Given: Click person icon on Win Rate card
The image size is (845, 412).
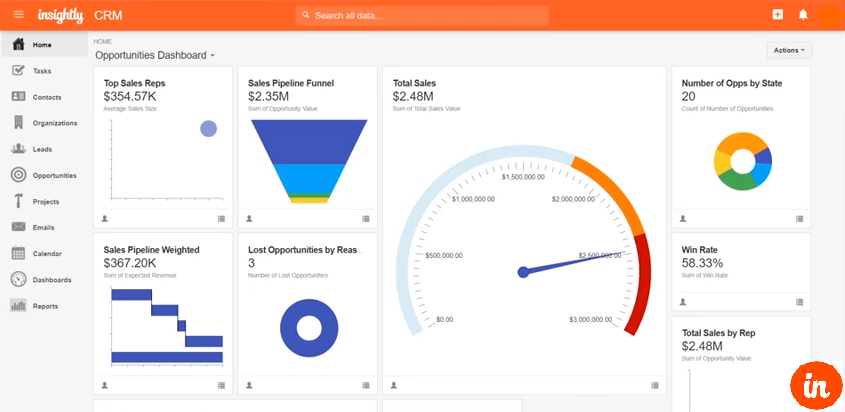Looking at the screenshot, I should pos(683,301).
